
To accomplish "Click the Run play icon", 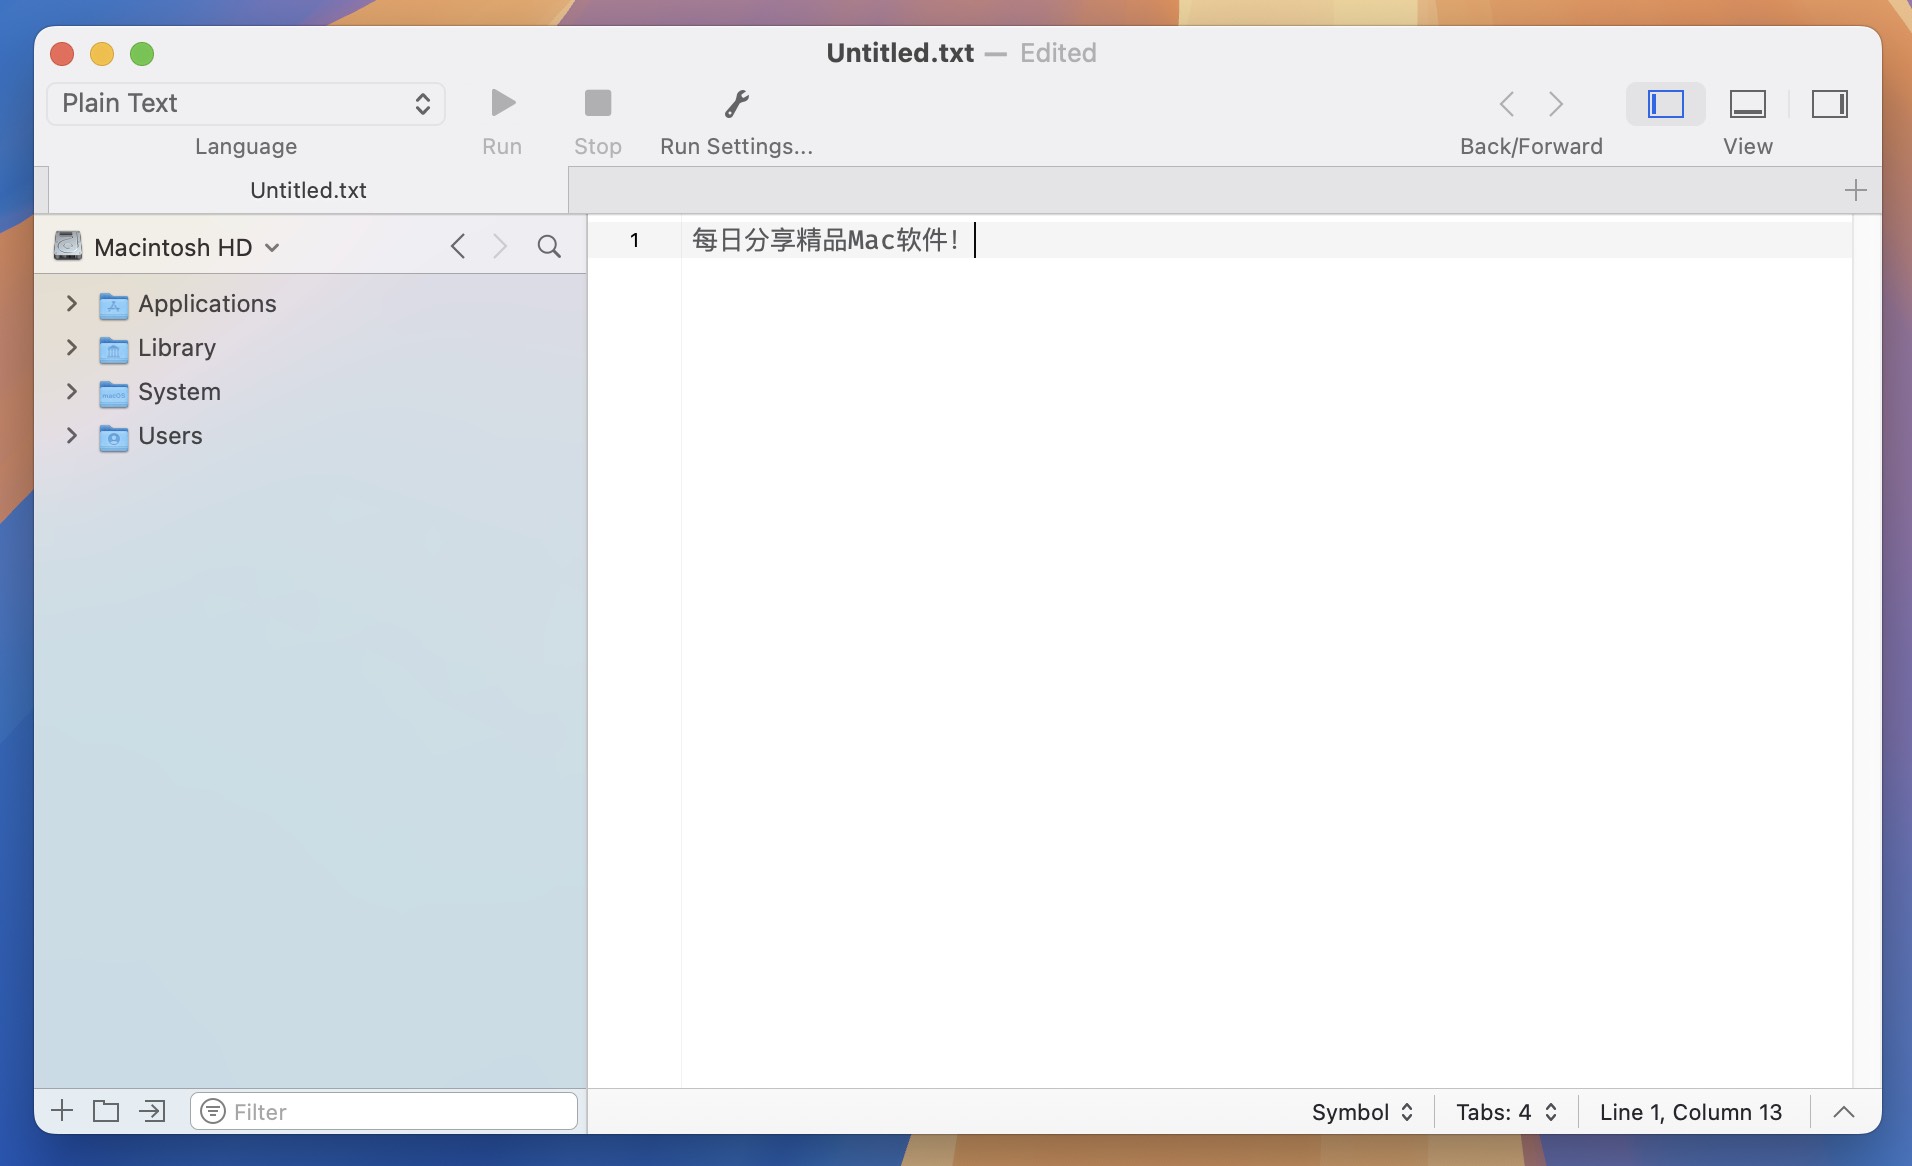I will 503,103.
